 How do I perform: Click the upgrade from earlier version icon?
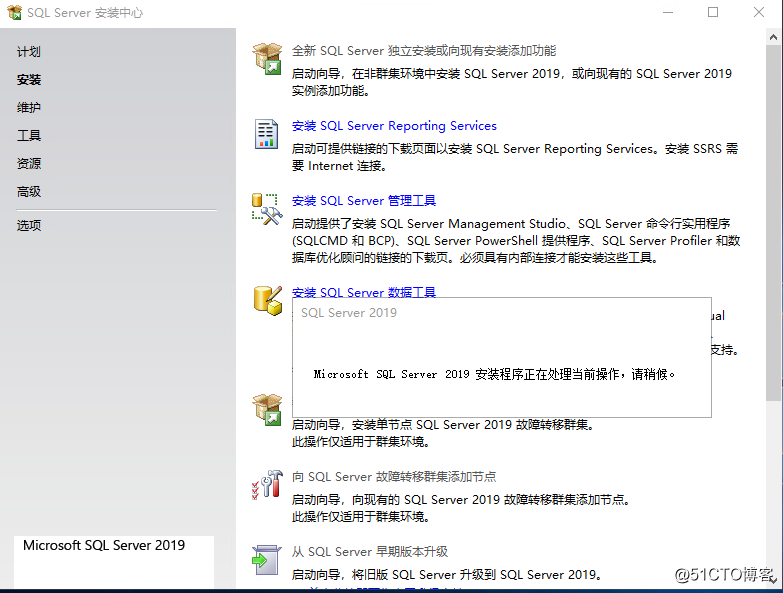tap(267, 560)
